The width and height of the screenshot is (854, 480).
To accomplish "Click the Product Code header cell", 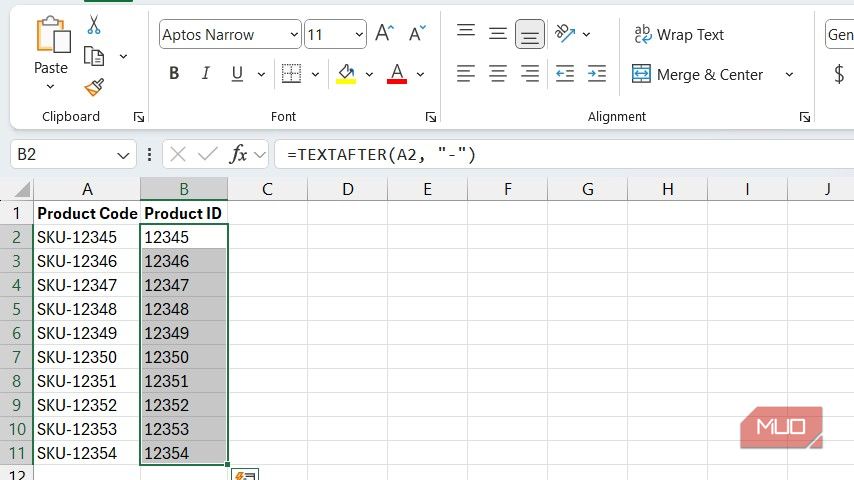I will (87, 213).
